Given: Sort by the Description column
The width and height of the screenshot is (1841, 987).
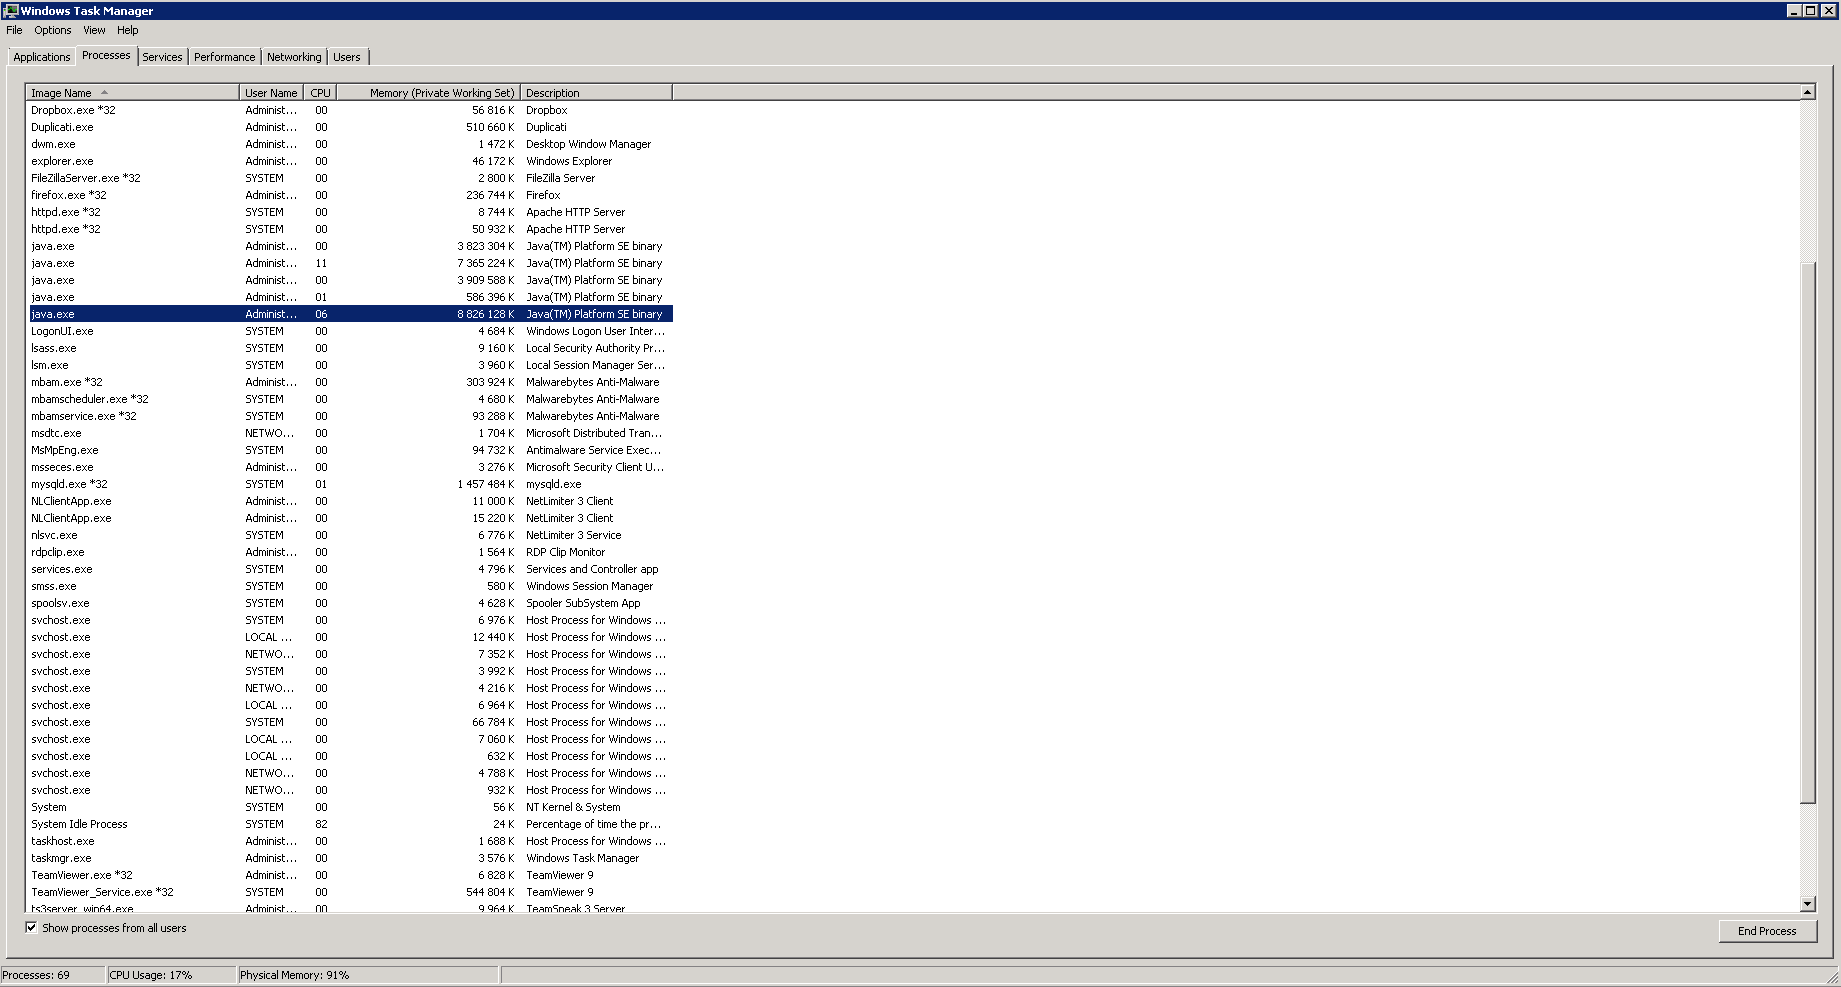Looking at the screenshot, I should (x=551, y=91).
